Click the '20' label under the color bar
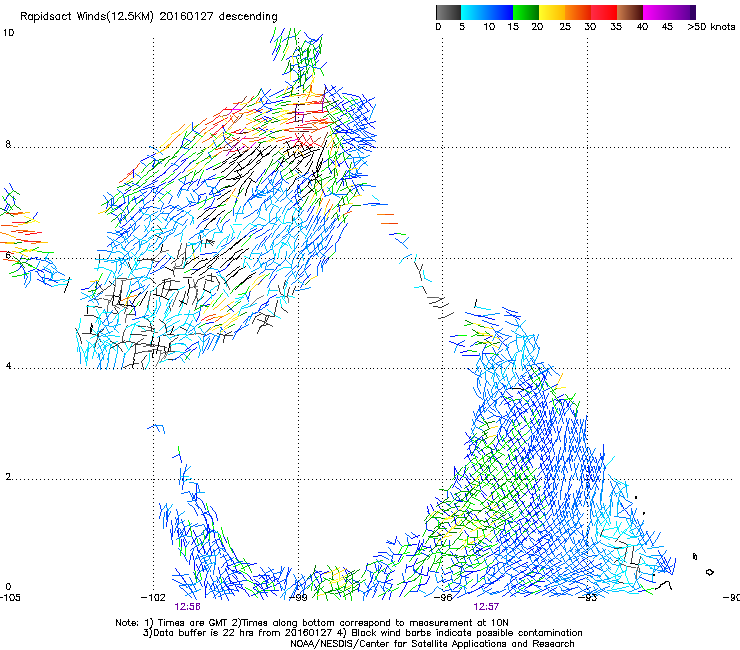Viewport: 740px width, 650px height. pyautogui.click(x=537, y=27)
